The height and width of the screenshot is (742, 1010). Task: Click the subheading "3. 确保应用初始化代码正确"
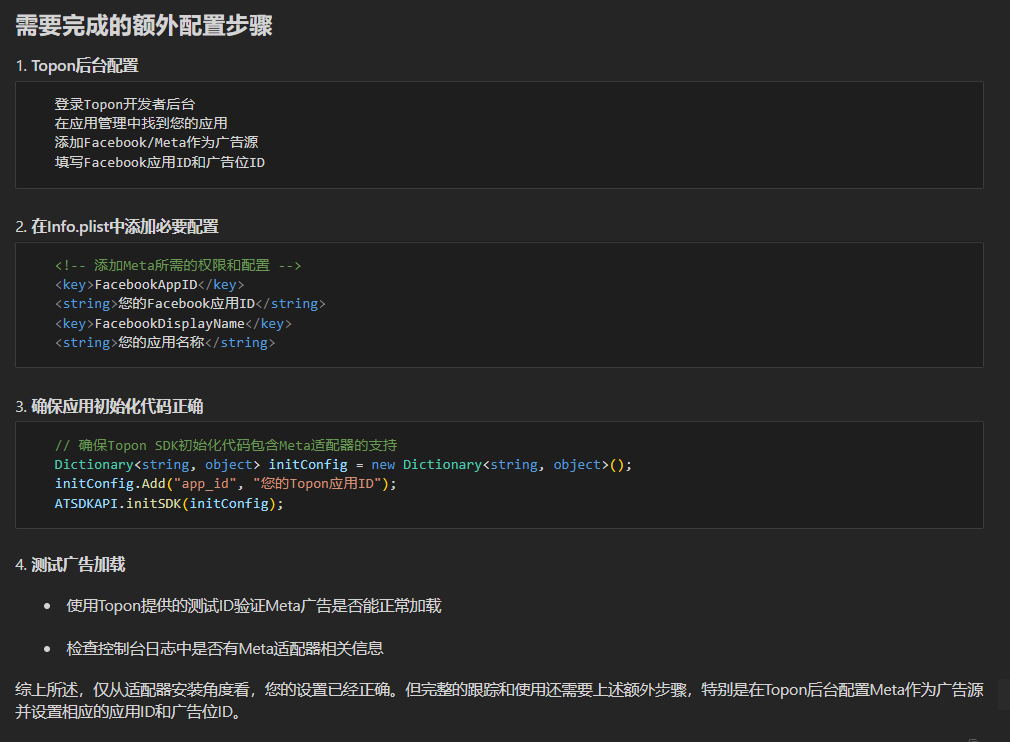coord(109,406)
